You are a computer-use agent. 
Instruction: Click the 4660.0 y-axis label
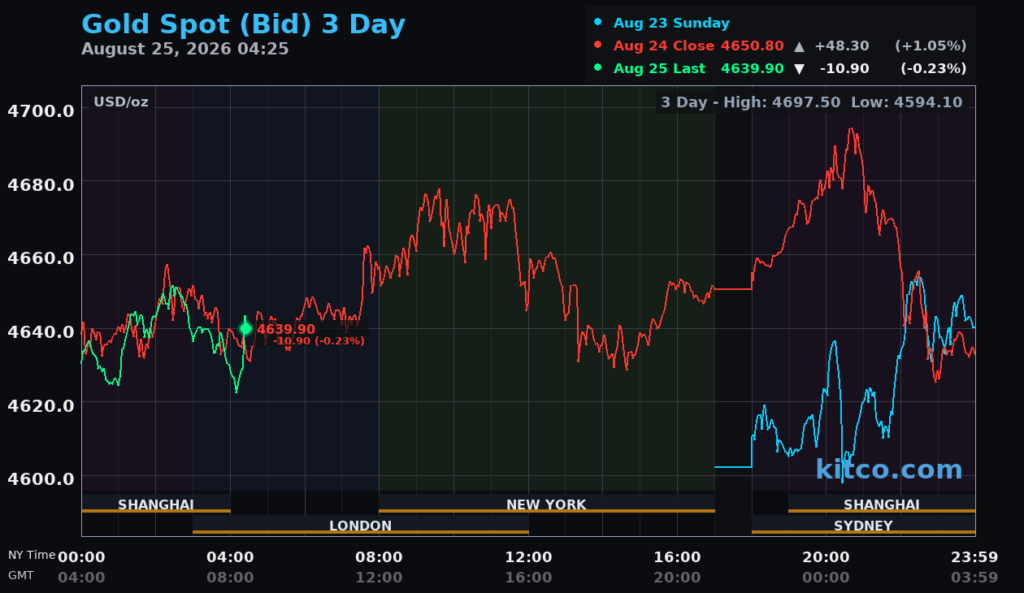[x=40, y=258]
